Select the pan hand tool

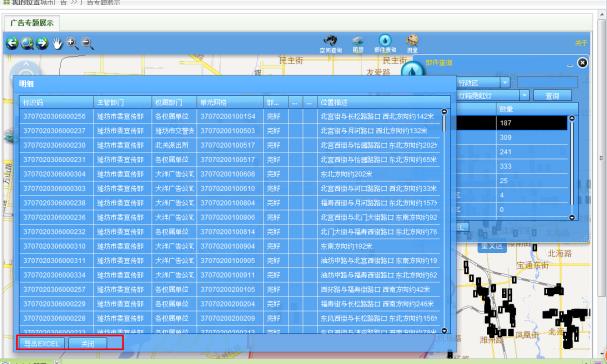[x=57, y=44]
